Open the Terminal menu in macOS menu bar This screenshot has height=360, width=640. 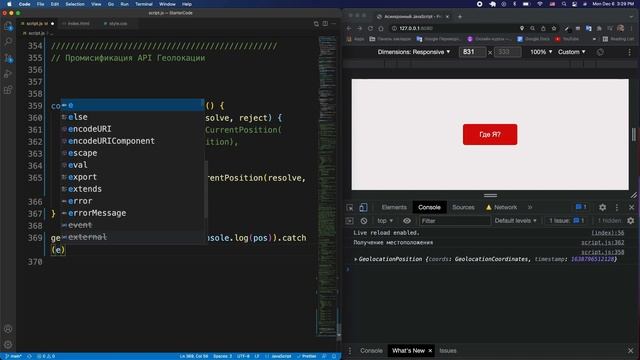tap(144, 4)
